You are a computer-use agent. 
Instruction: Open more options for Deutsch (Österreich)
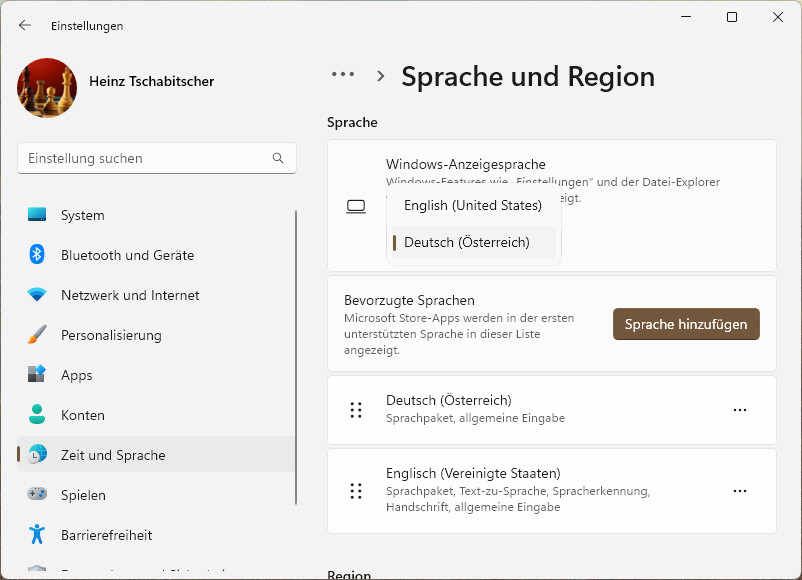click(740, 410)
